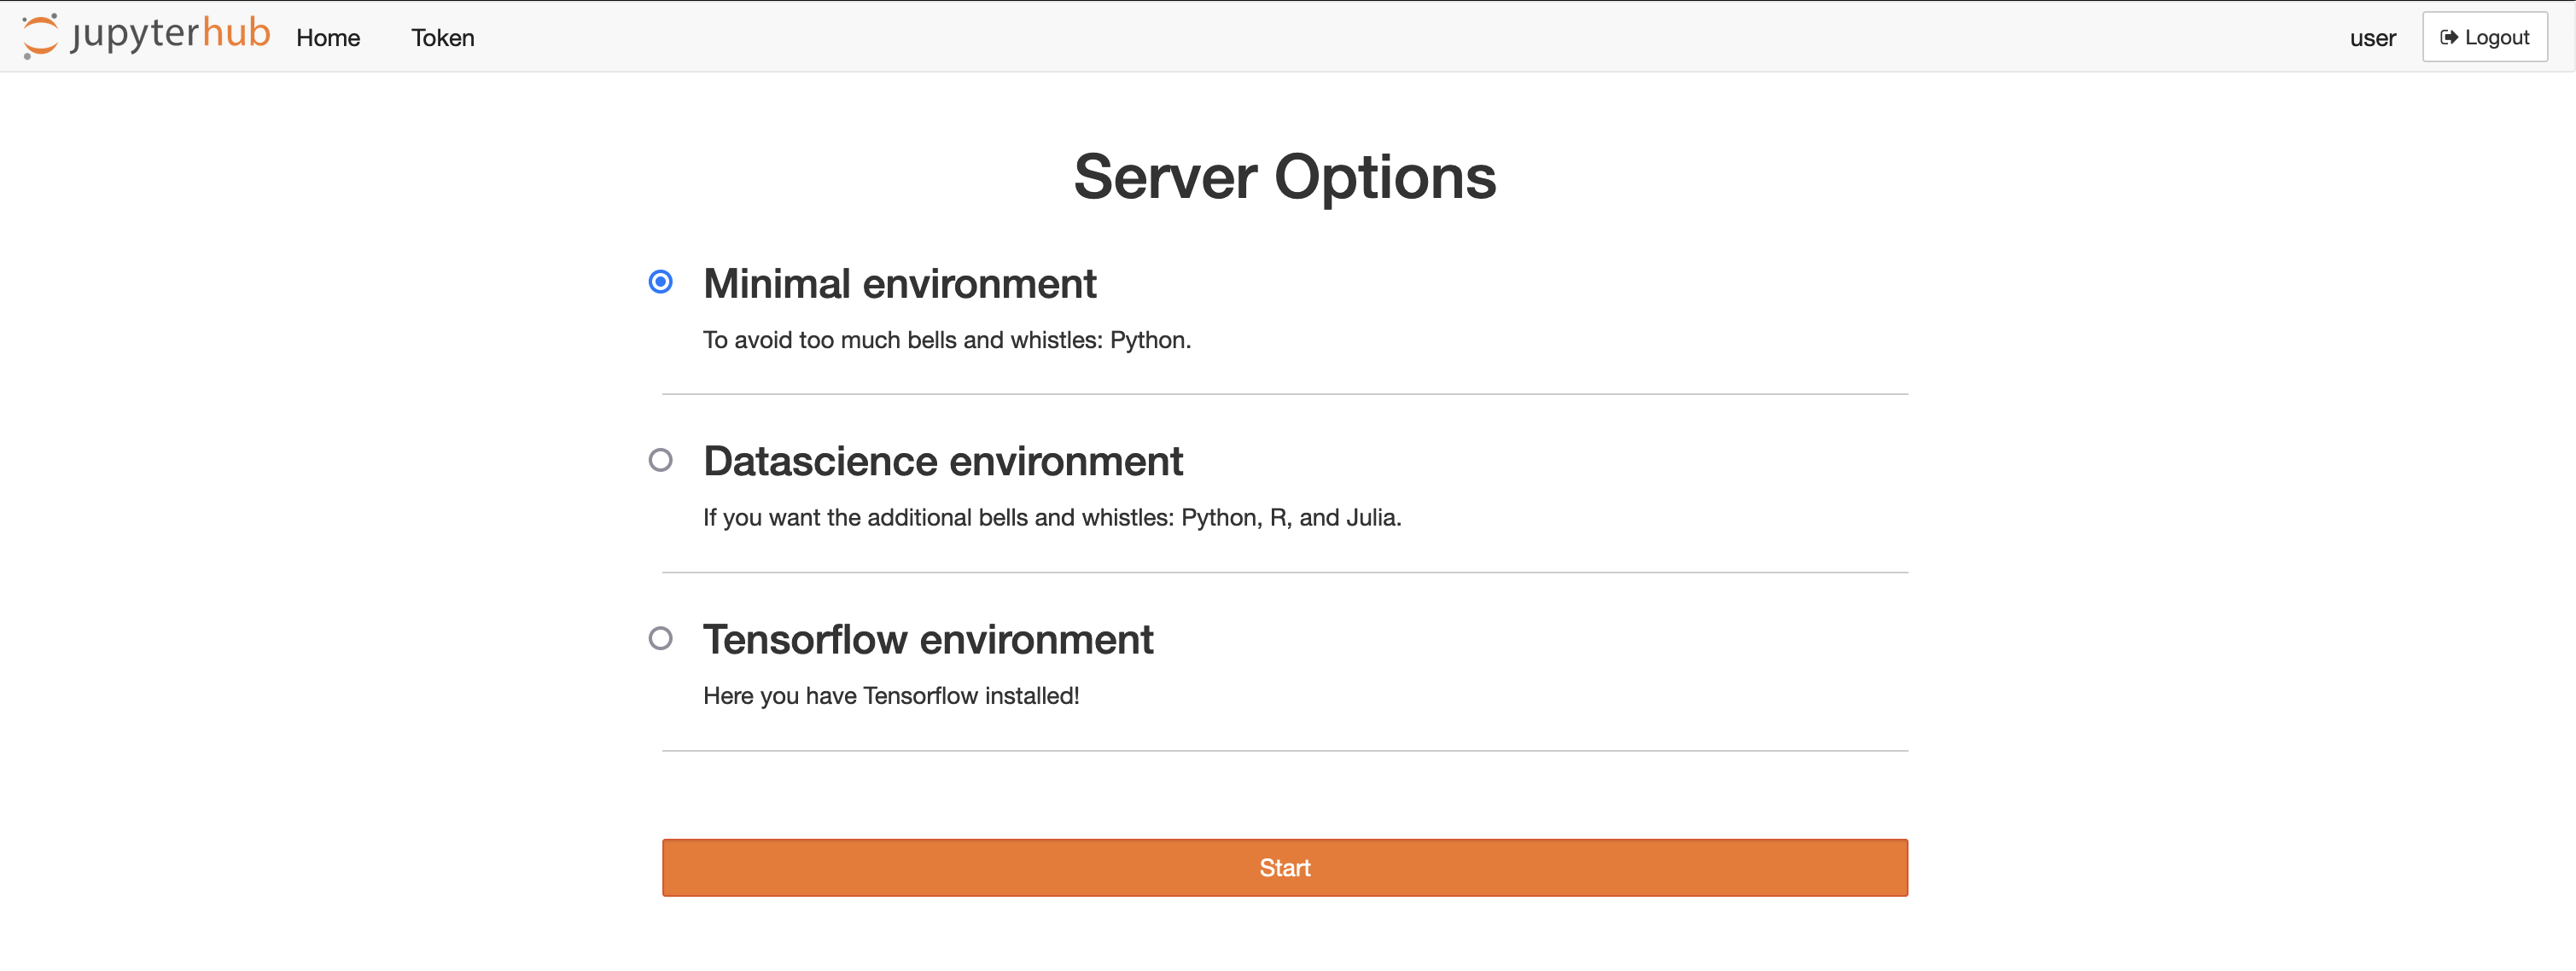Screen dimensions: 2576x971
Task: Click the JupyterHub logo
Action: coord(146,36)
